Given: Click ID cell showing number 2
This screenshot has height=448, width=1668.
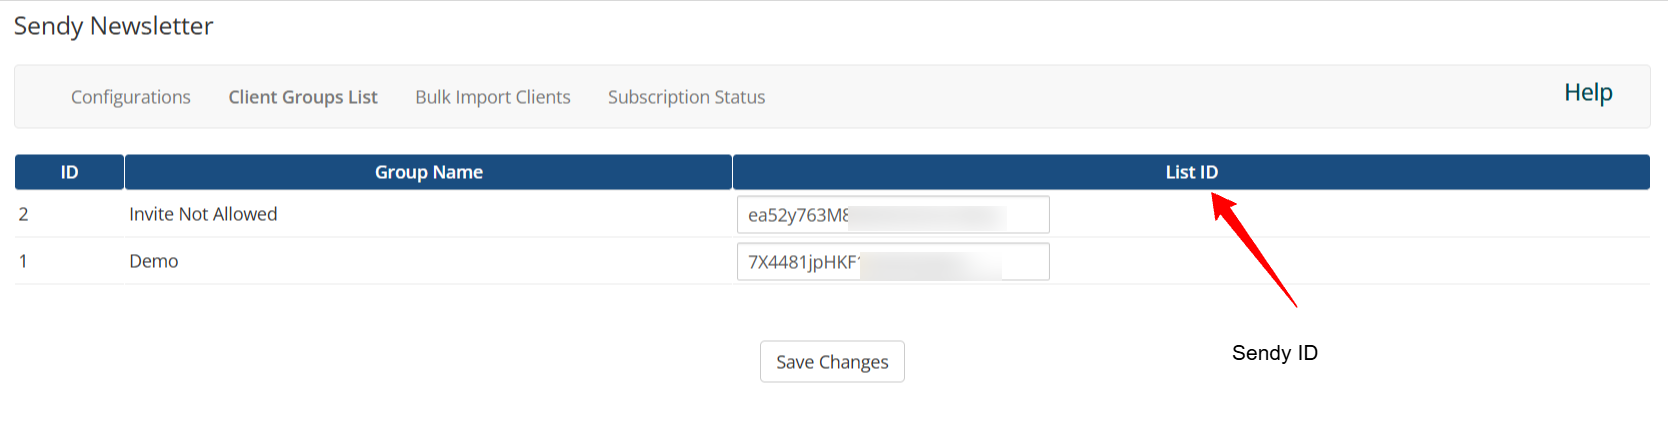Looking at the screenshot, I should [x=24, y=214].
